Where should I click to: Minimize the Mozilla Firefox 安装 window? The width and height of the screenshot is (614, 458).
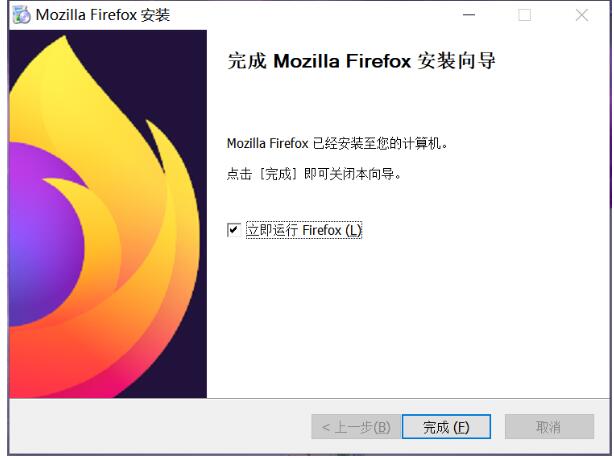click(x=469, y=15)
